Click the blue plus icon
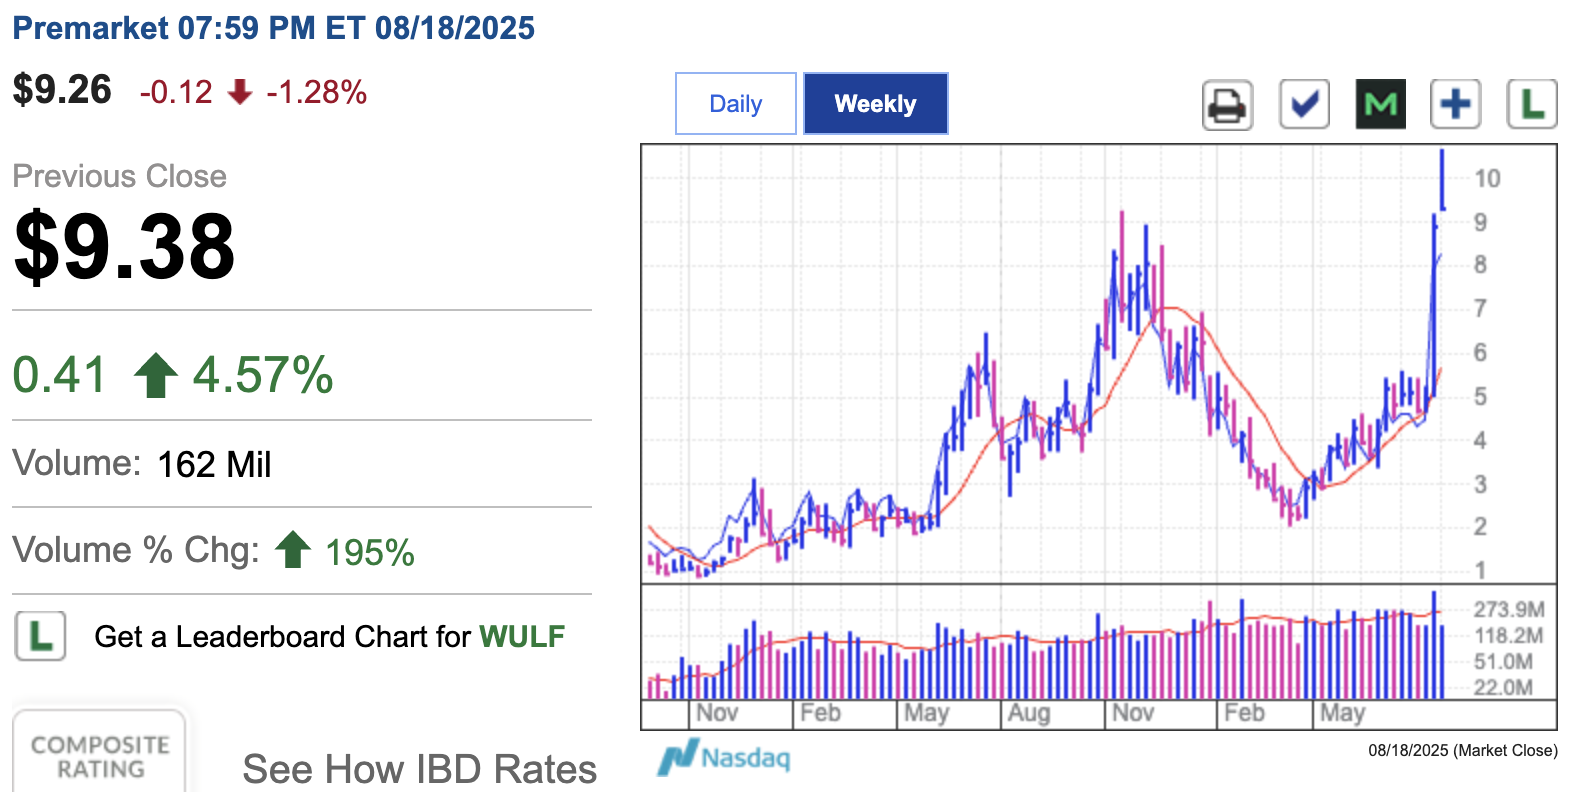The width and height of the screenshot is (1592, 792). [1456, 104]
